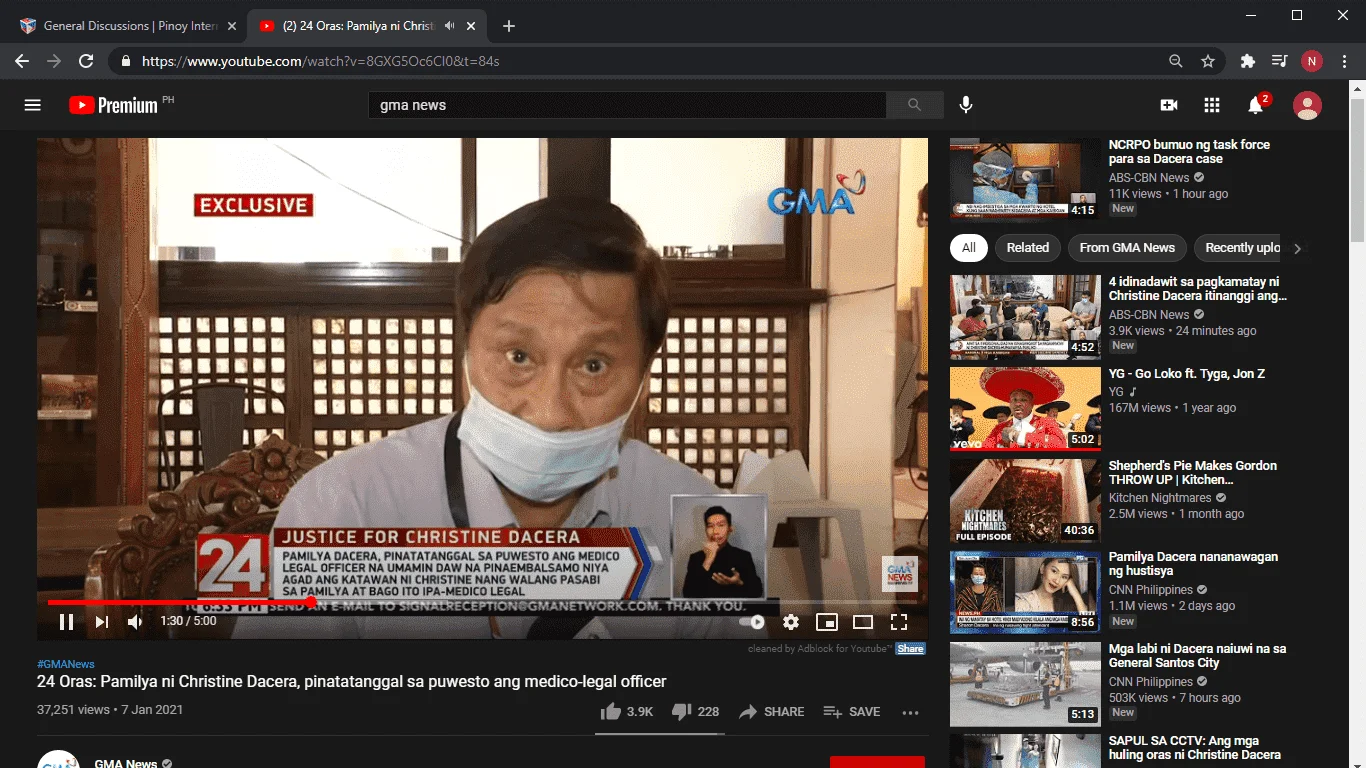The image size is (1366, 768).
Task: Click the Adblock Share button
Action: [910, 649]
